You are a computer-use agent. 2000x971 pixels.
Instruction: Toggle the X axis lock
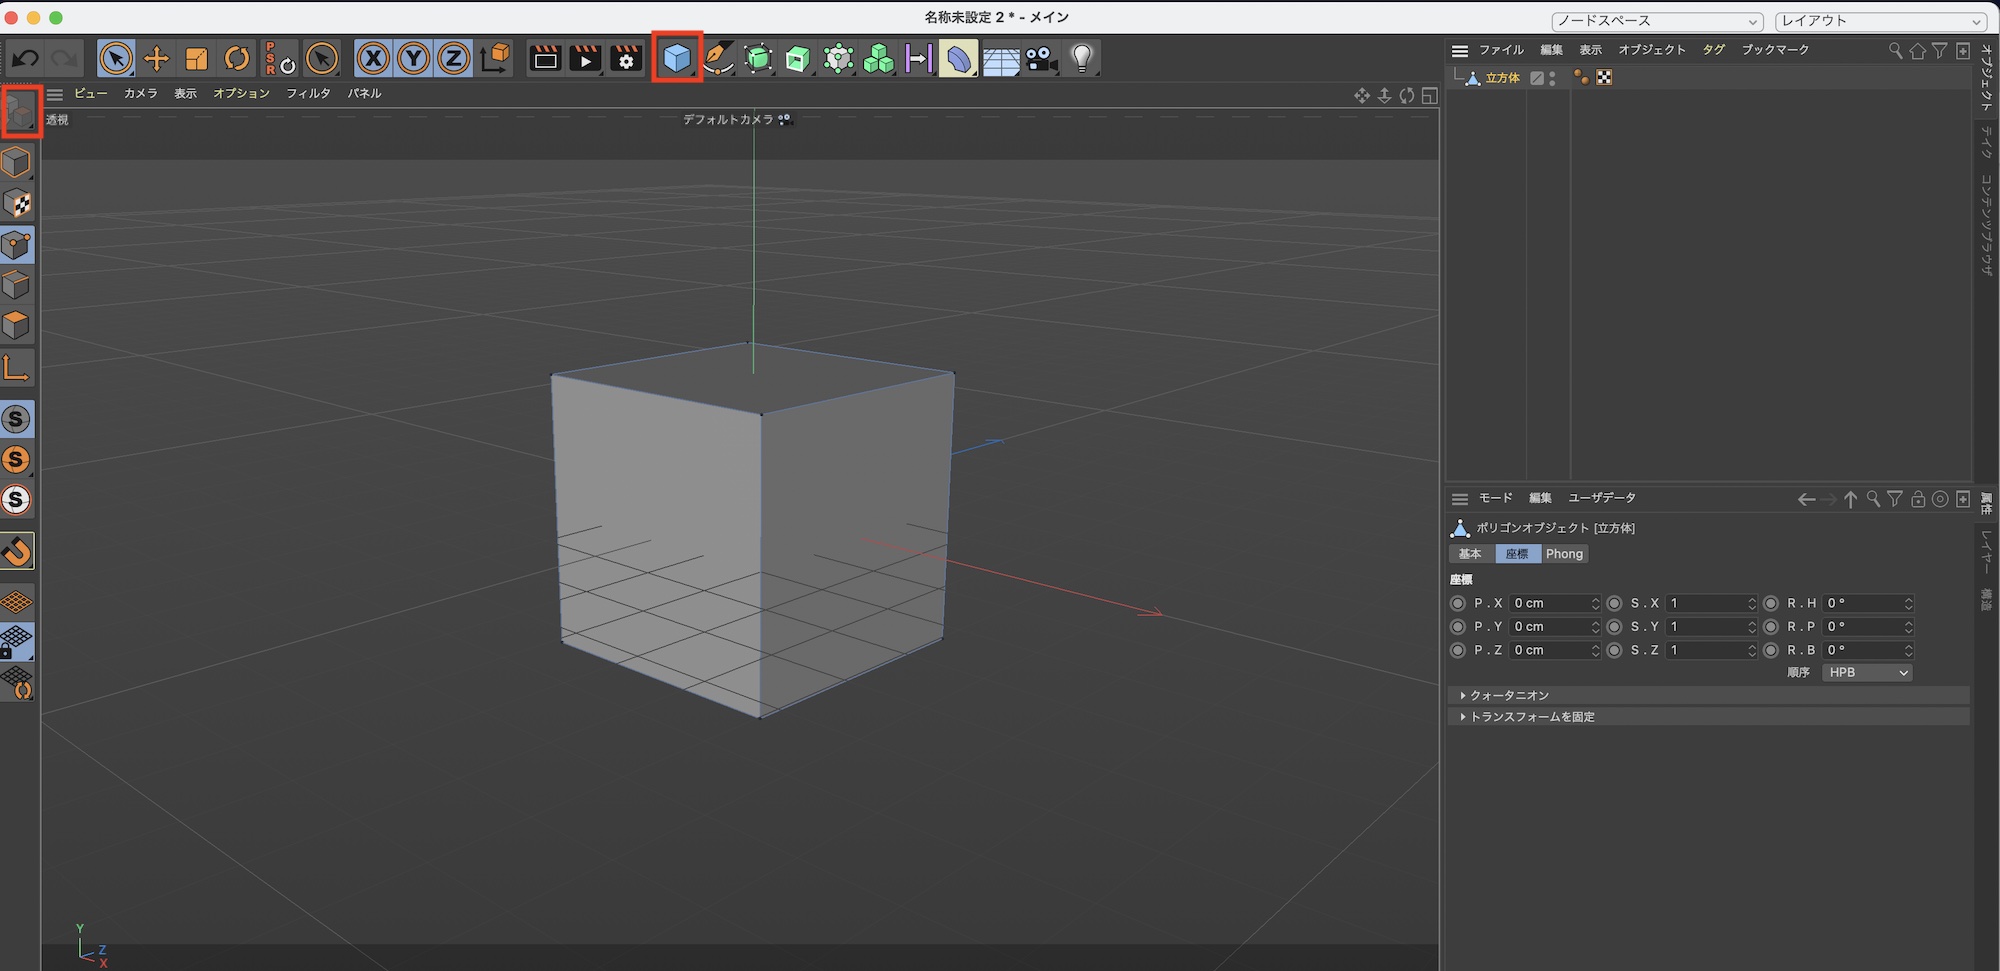(x=372, y=58)
